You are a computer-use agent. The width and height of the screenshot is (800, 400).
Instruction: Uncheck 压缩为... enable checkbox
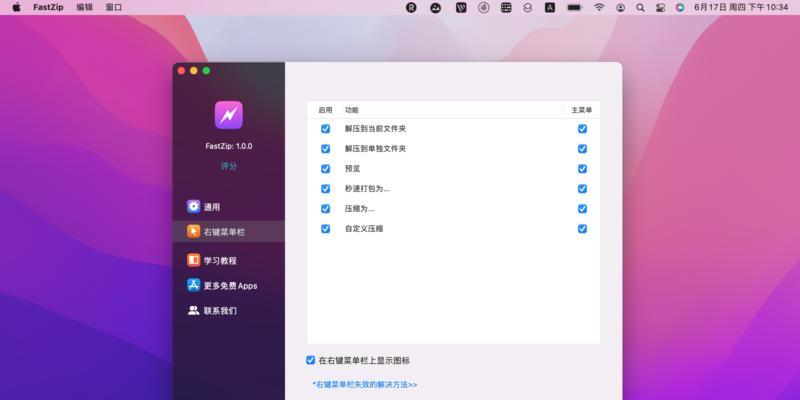point(326,209)
